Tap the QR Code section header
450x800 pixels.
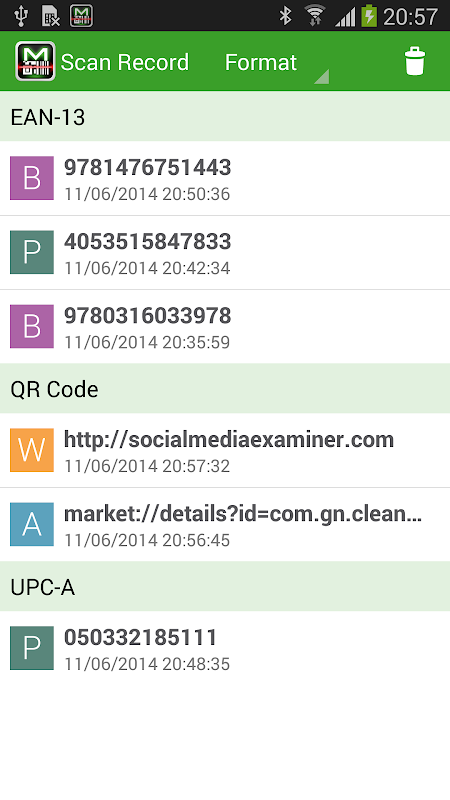[x=225, y=389]
